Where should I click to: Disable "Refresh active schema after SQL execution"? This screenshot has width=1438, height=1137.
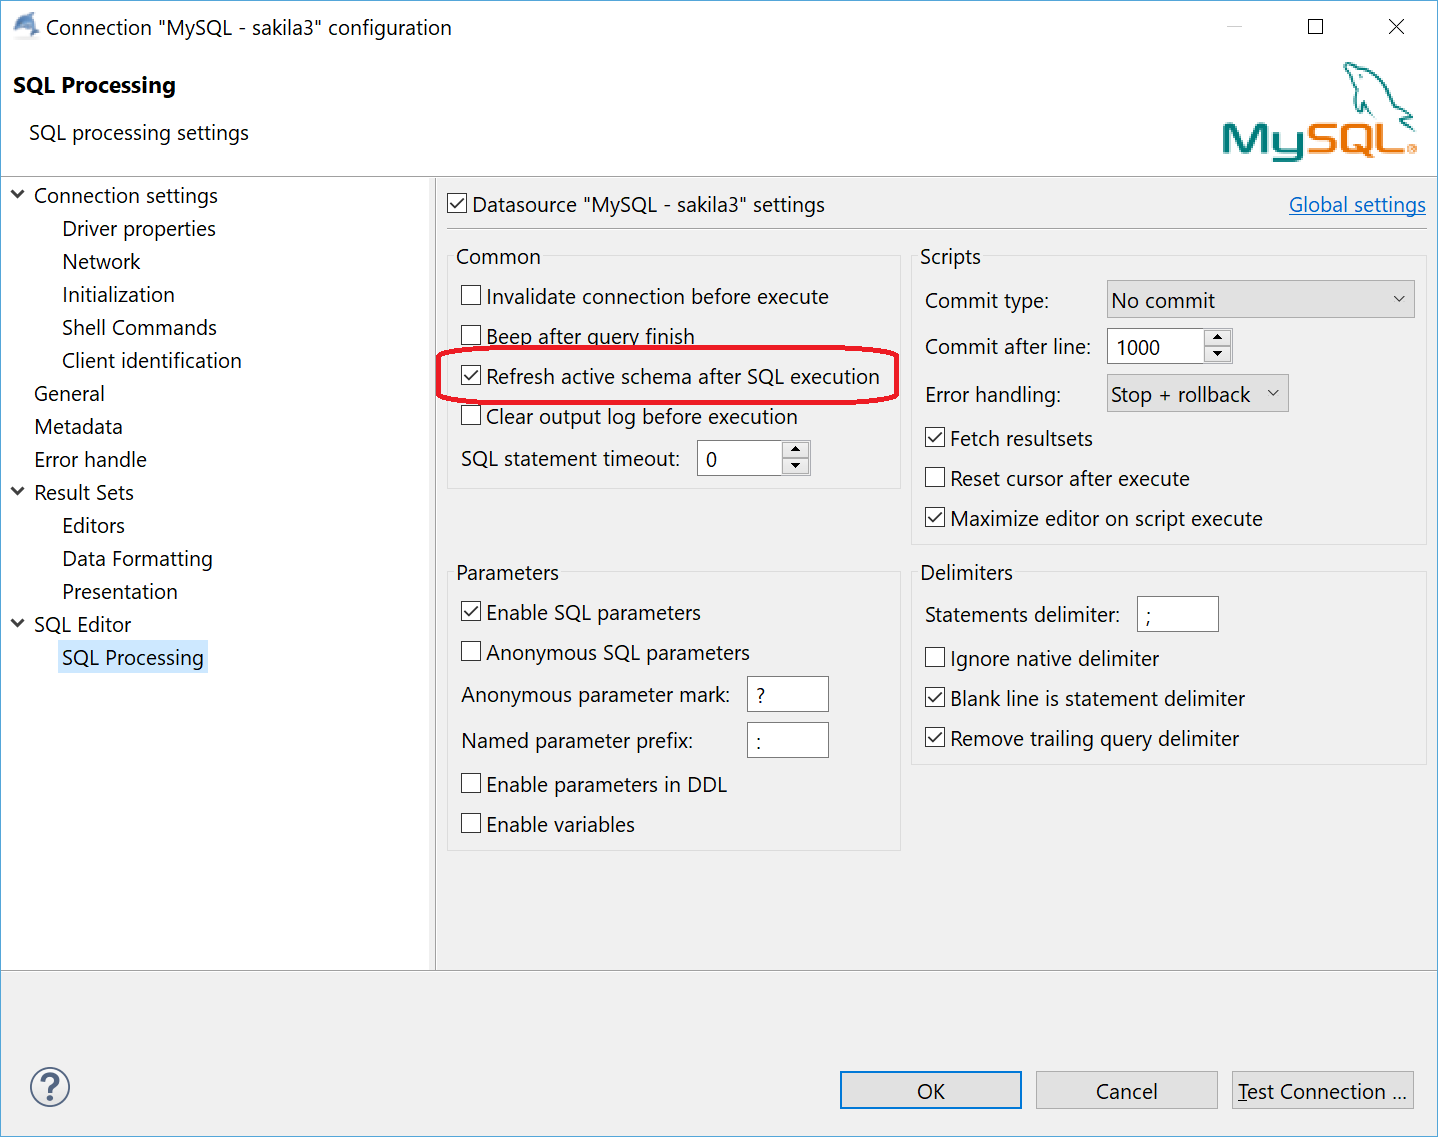pyautogui.click(x=471, y=375)
